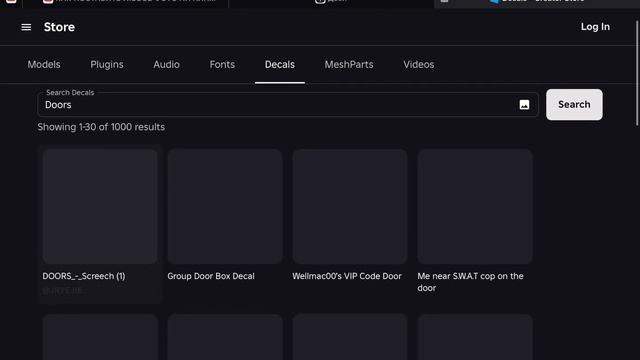Image resolution: width=640 pixels, height=360 pixels.
Task: Select the Decals tab
Action: tap(280, 64)
